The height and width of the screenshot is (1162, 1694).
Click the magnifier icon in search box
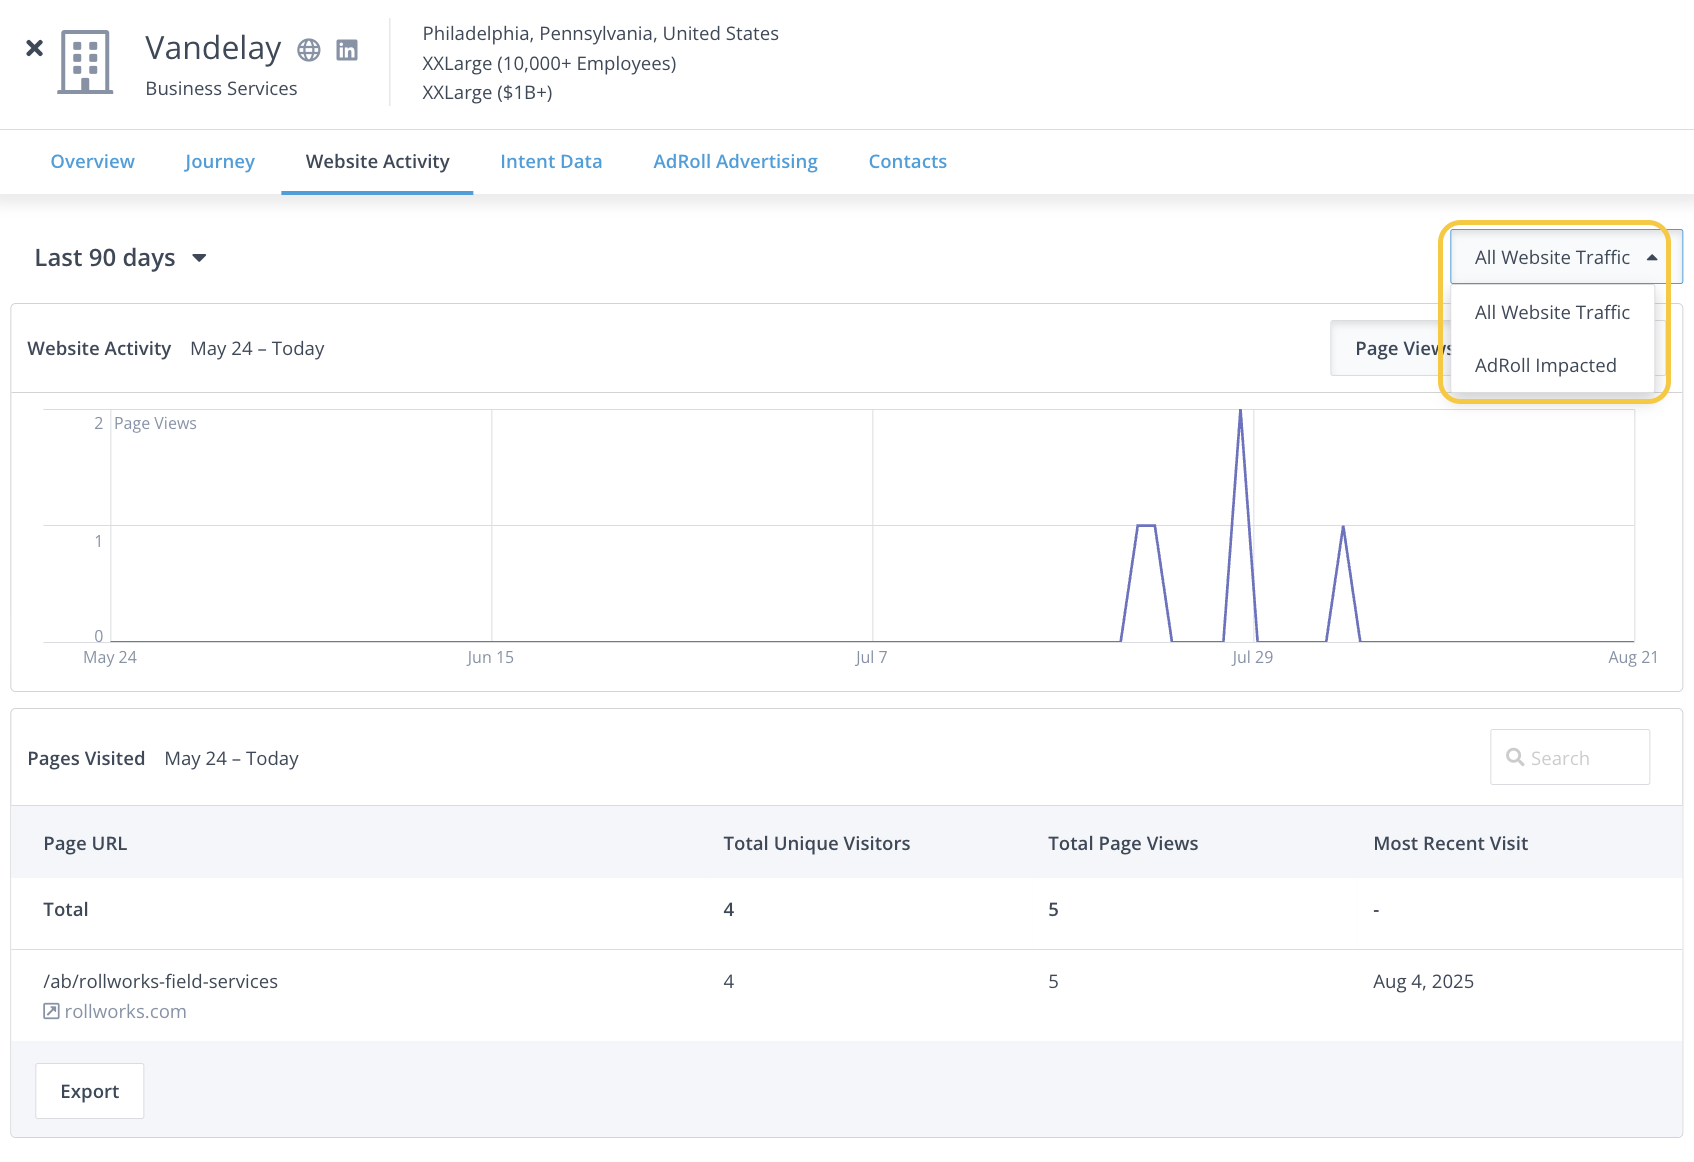click(1515, 758)
